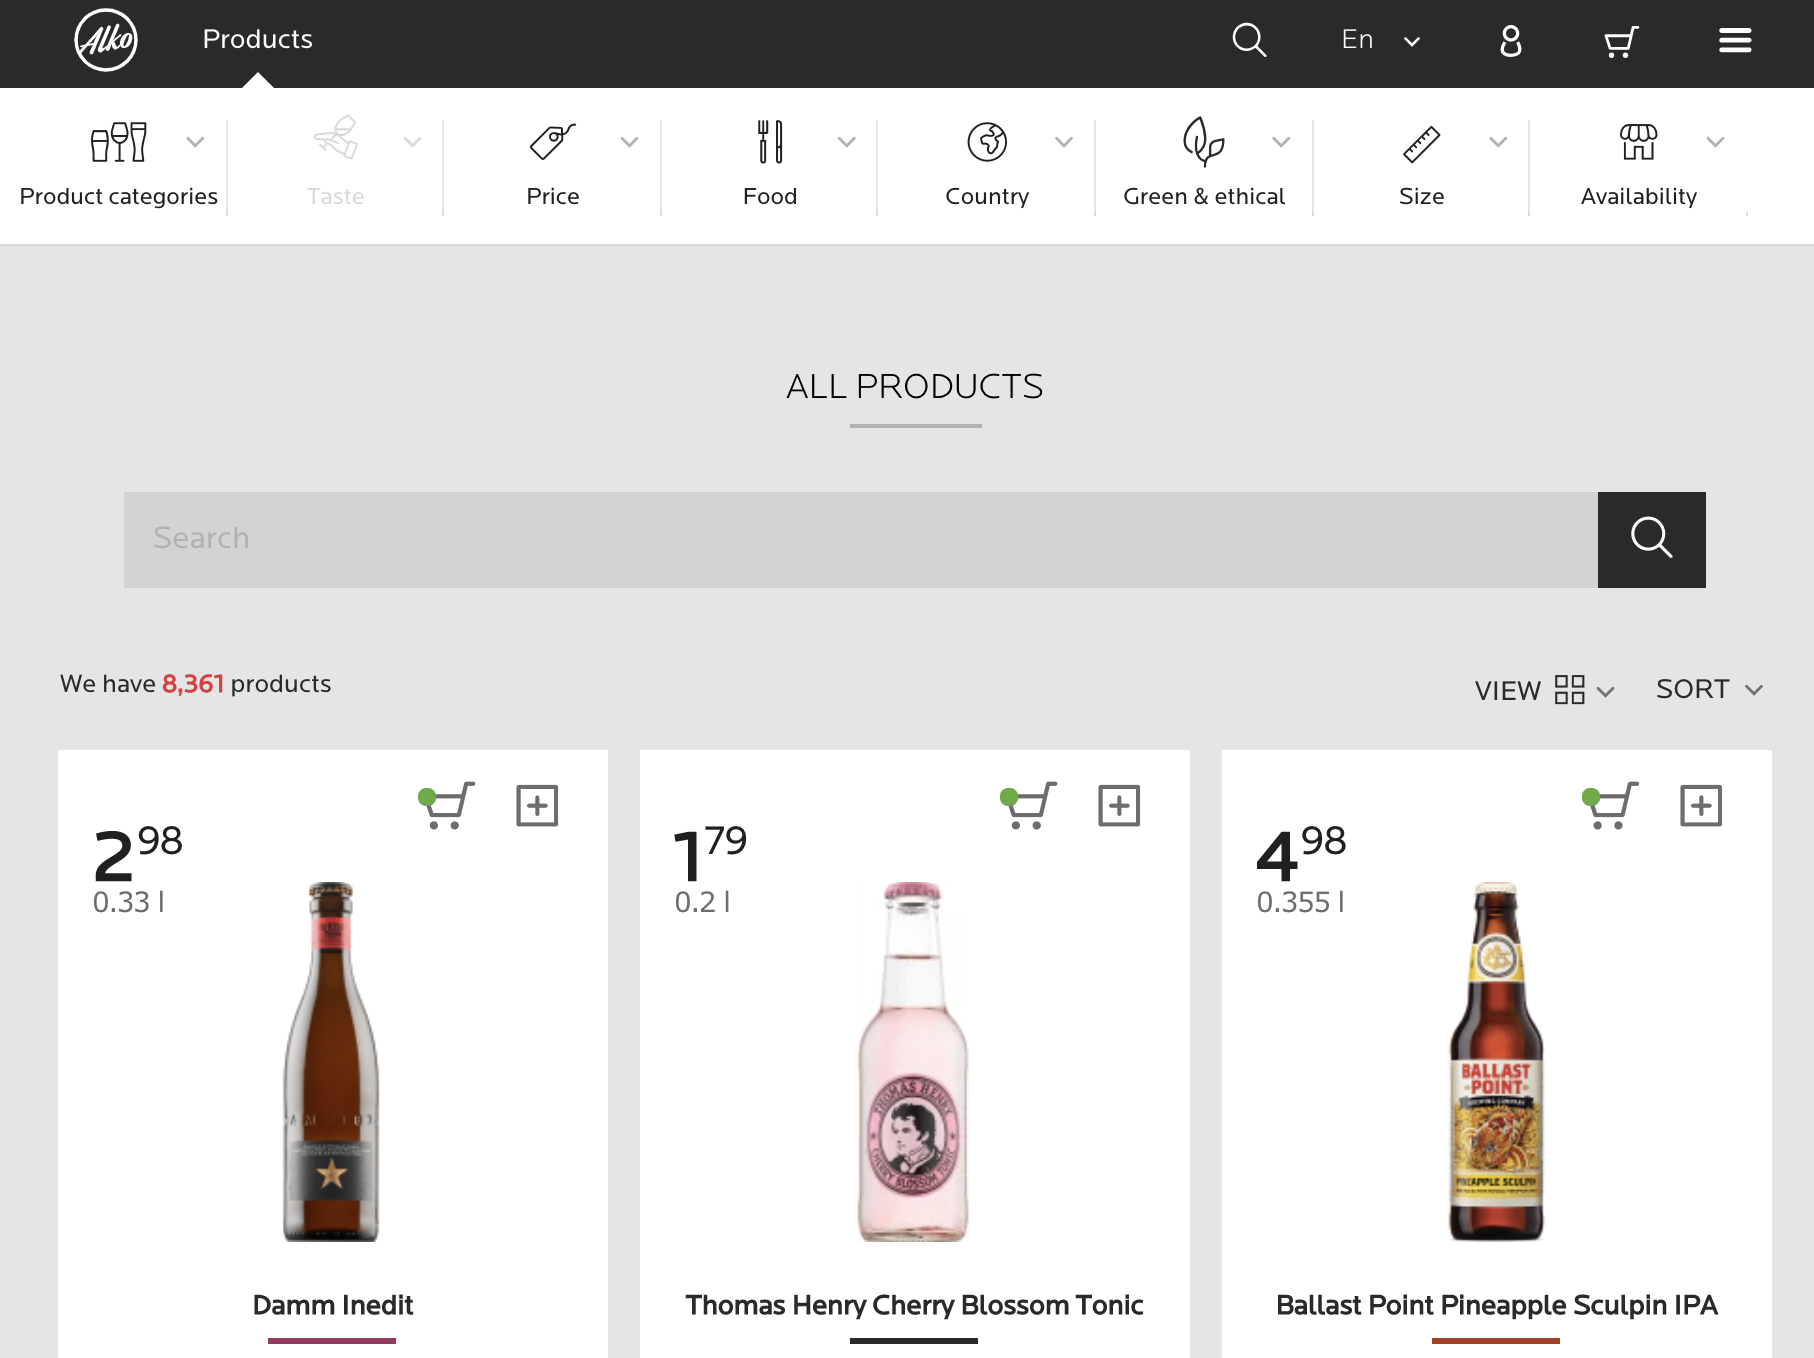Image resolution: width=1814 pixels, height=1358 pixels.
Task: Open the En language dropdown
Action: click(x=1380, y=40)
